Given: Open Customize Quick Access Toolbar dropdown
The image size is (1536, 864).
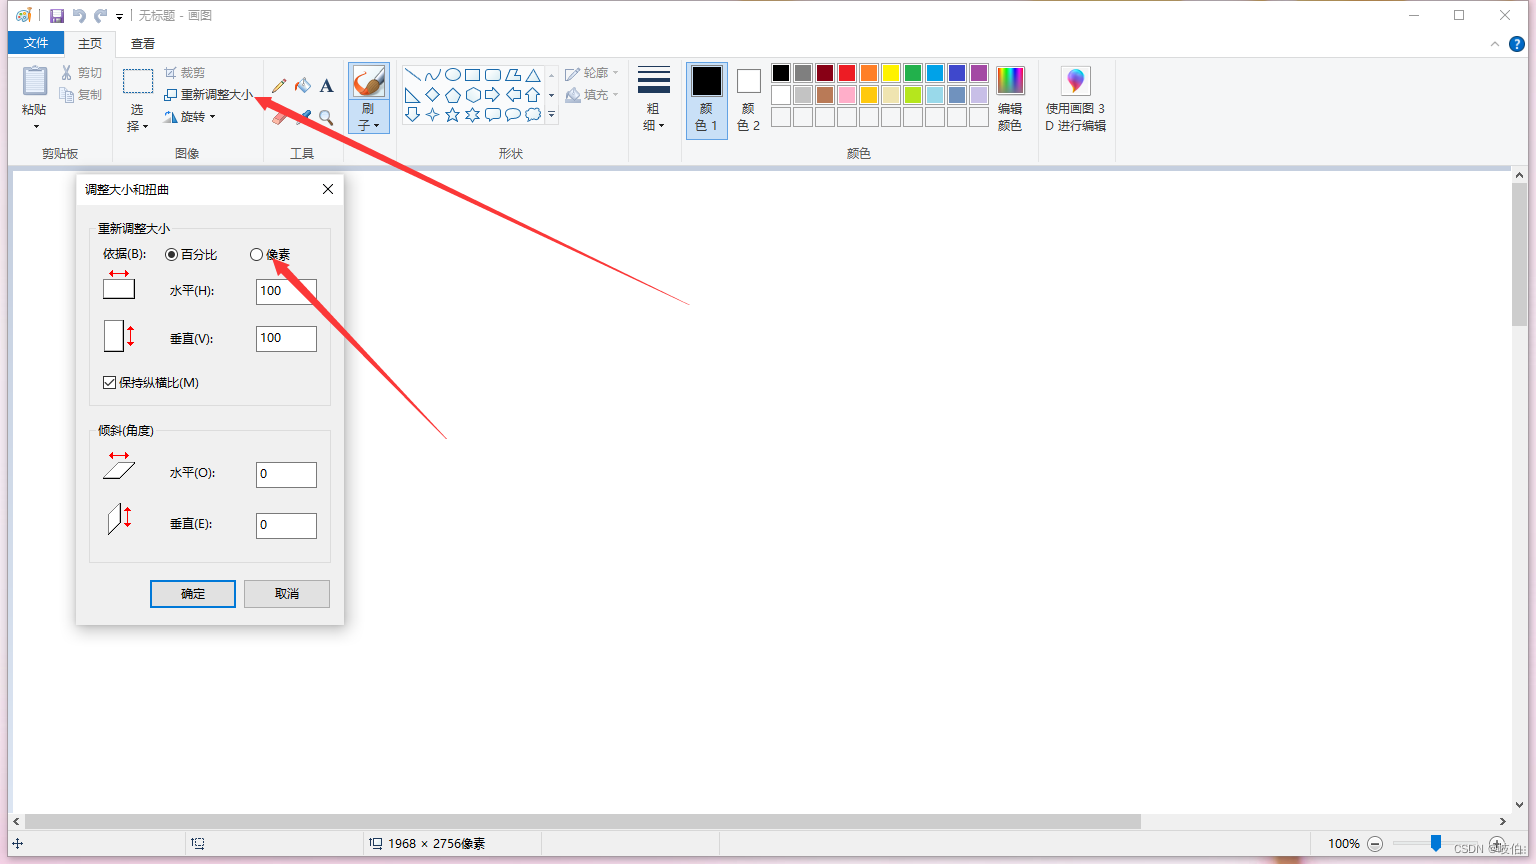Looking at the screenshot, I should pos(119,16).
